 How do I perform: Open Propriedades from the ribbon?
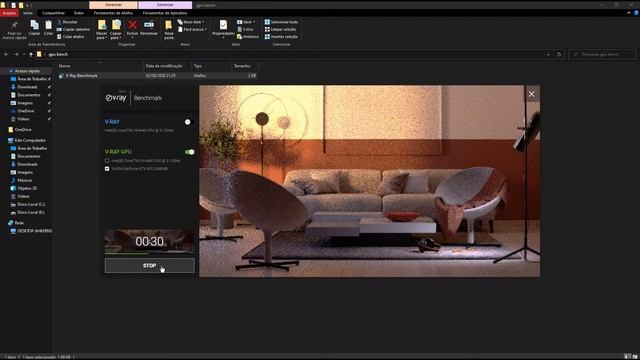coord(223,28)
